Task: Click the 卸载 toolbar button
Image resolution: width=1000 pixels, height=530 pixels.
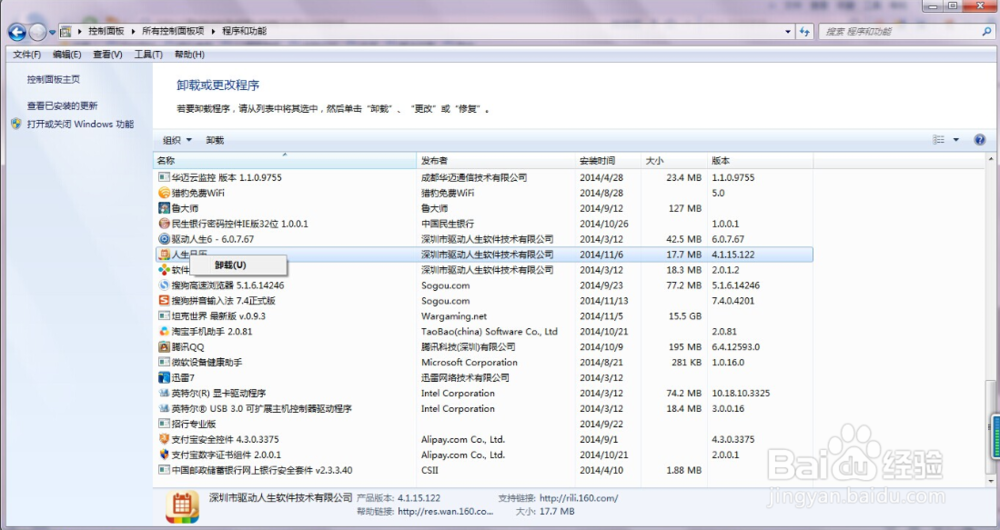Action: (x=215, y=140)
